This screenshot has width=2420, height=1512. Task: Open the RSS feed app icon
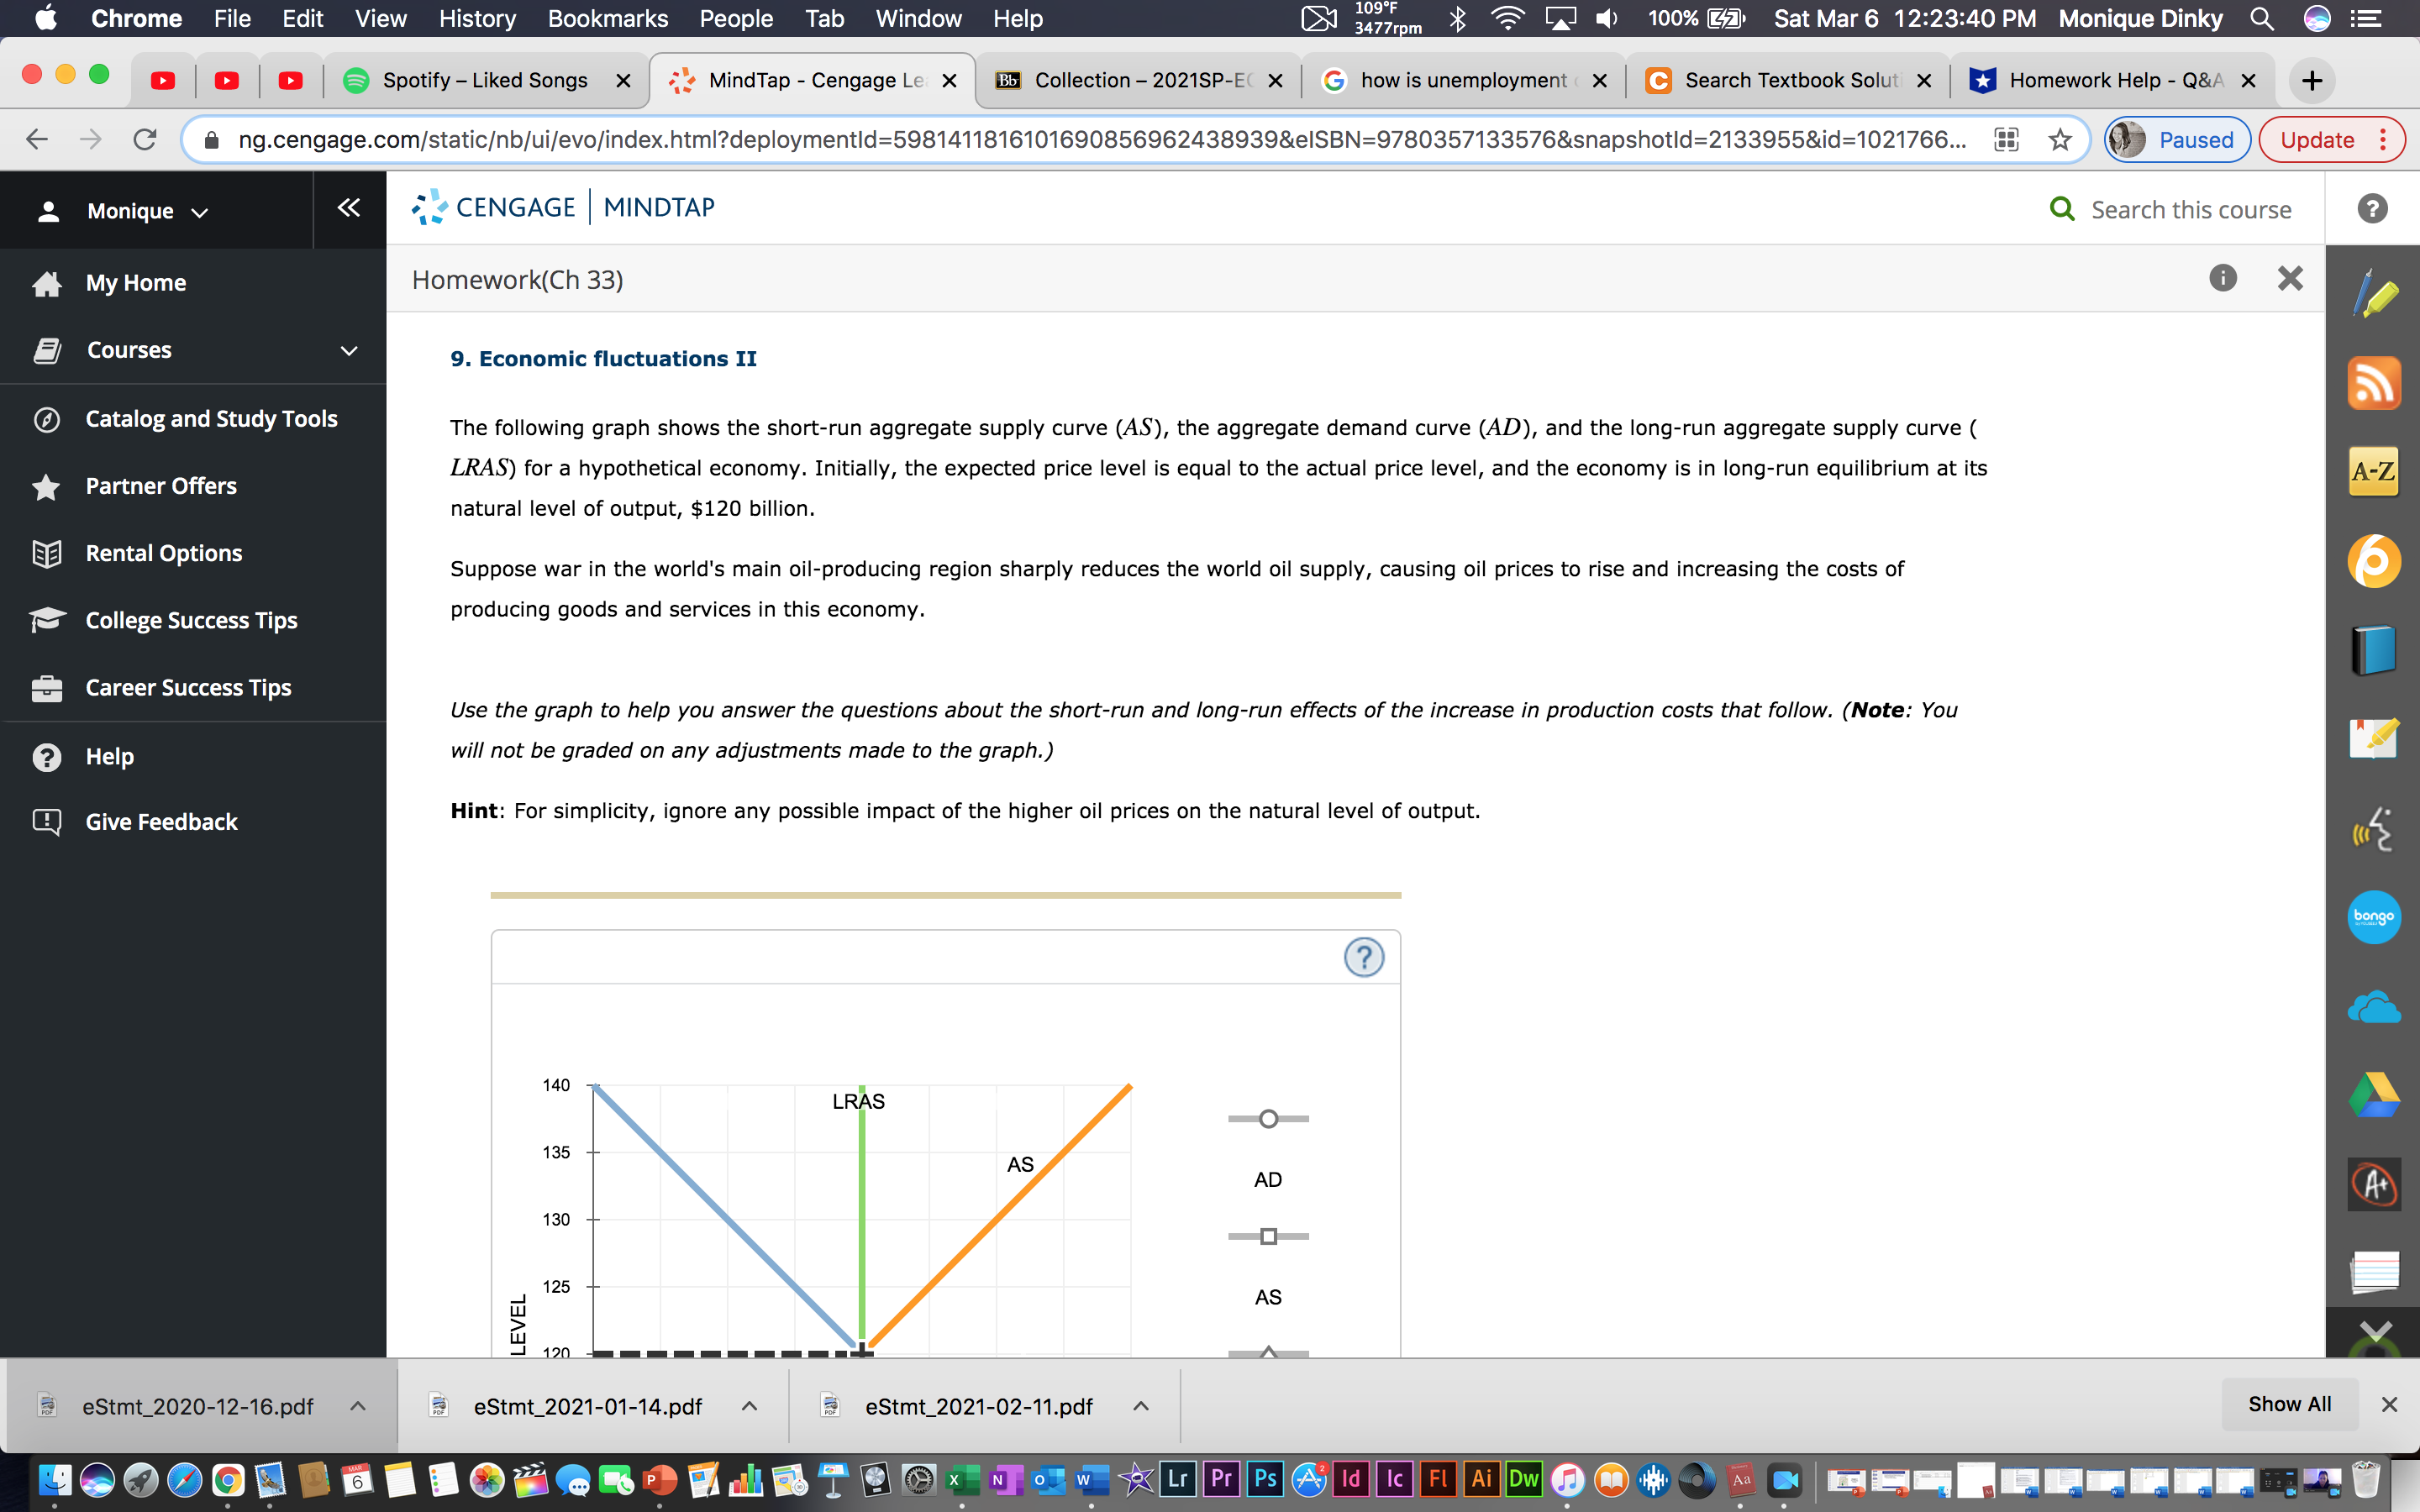point(2374,383)
